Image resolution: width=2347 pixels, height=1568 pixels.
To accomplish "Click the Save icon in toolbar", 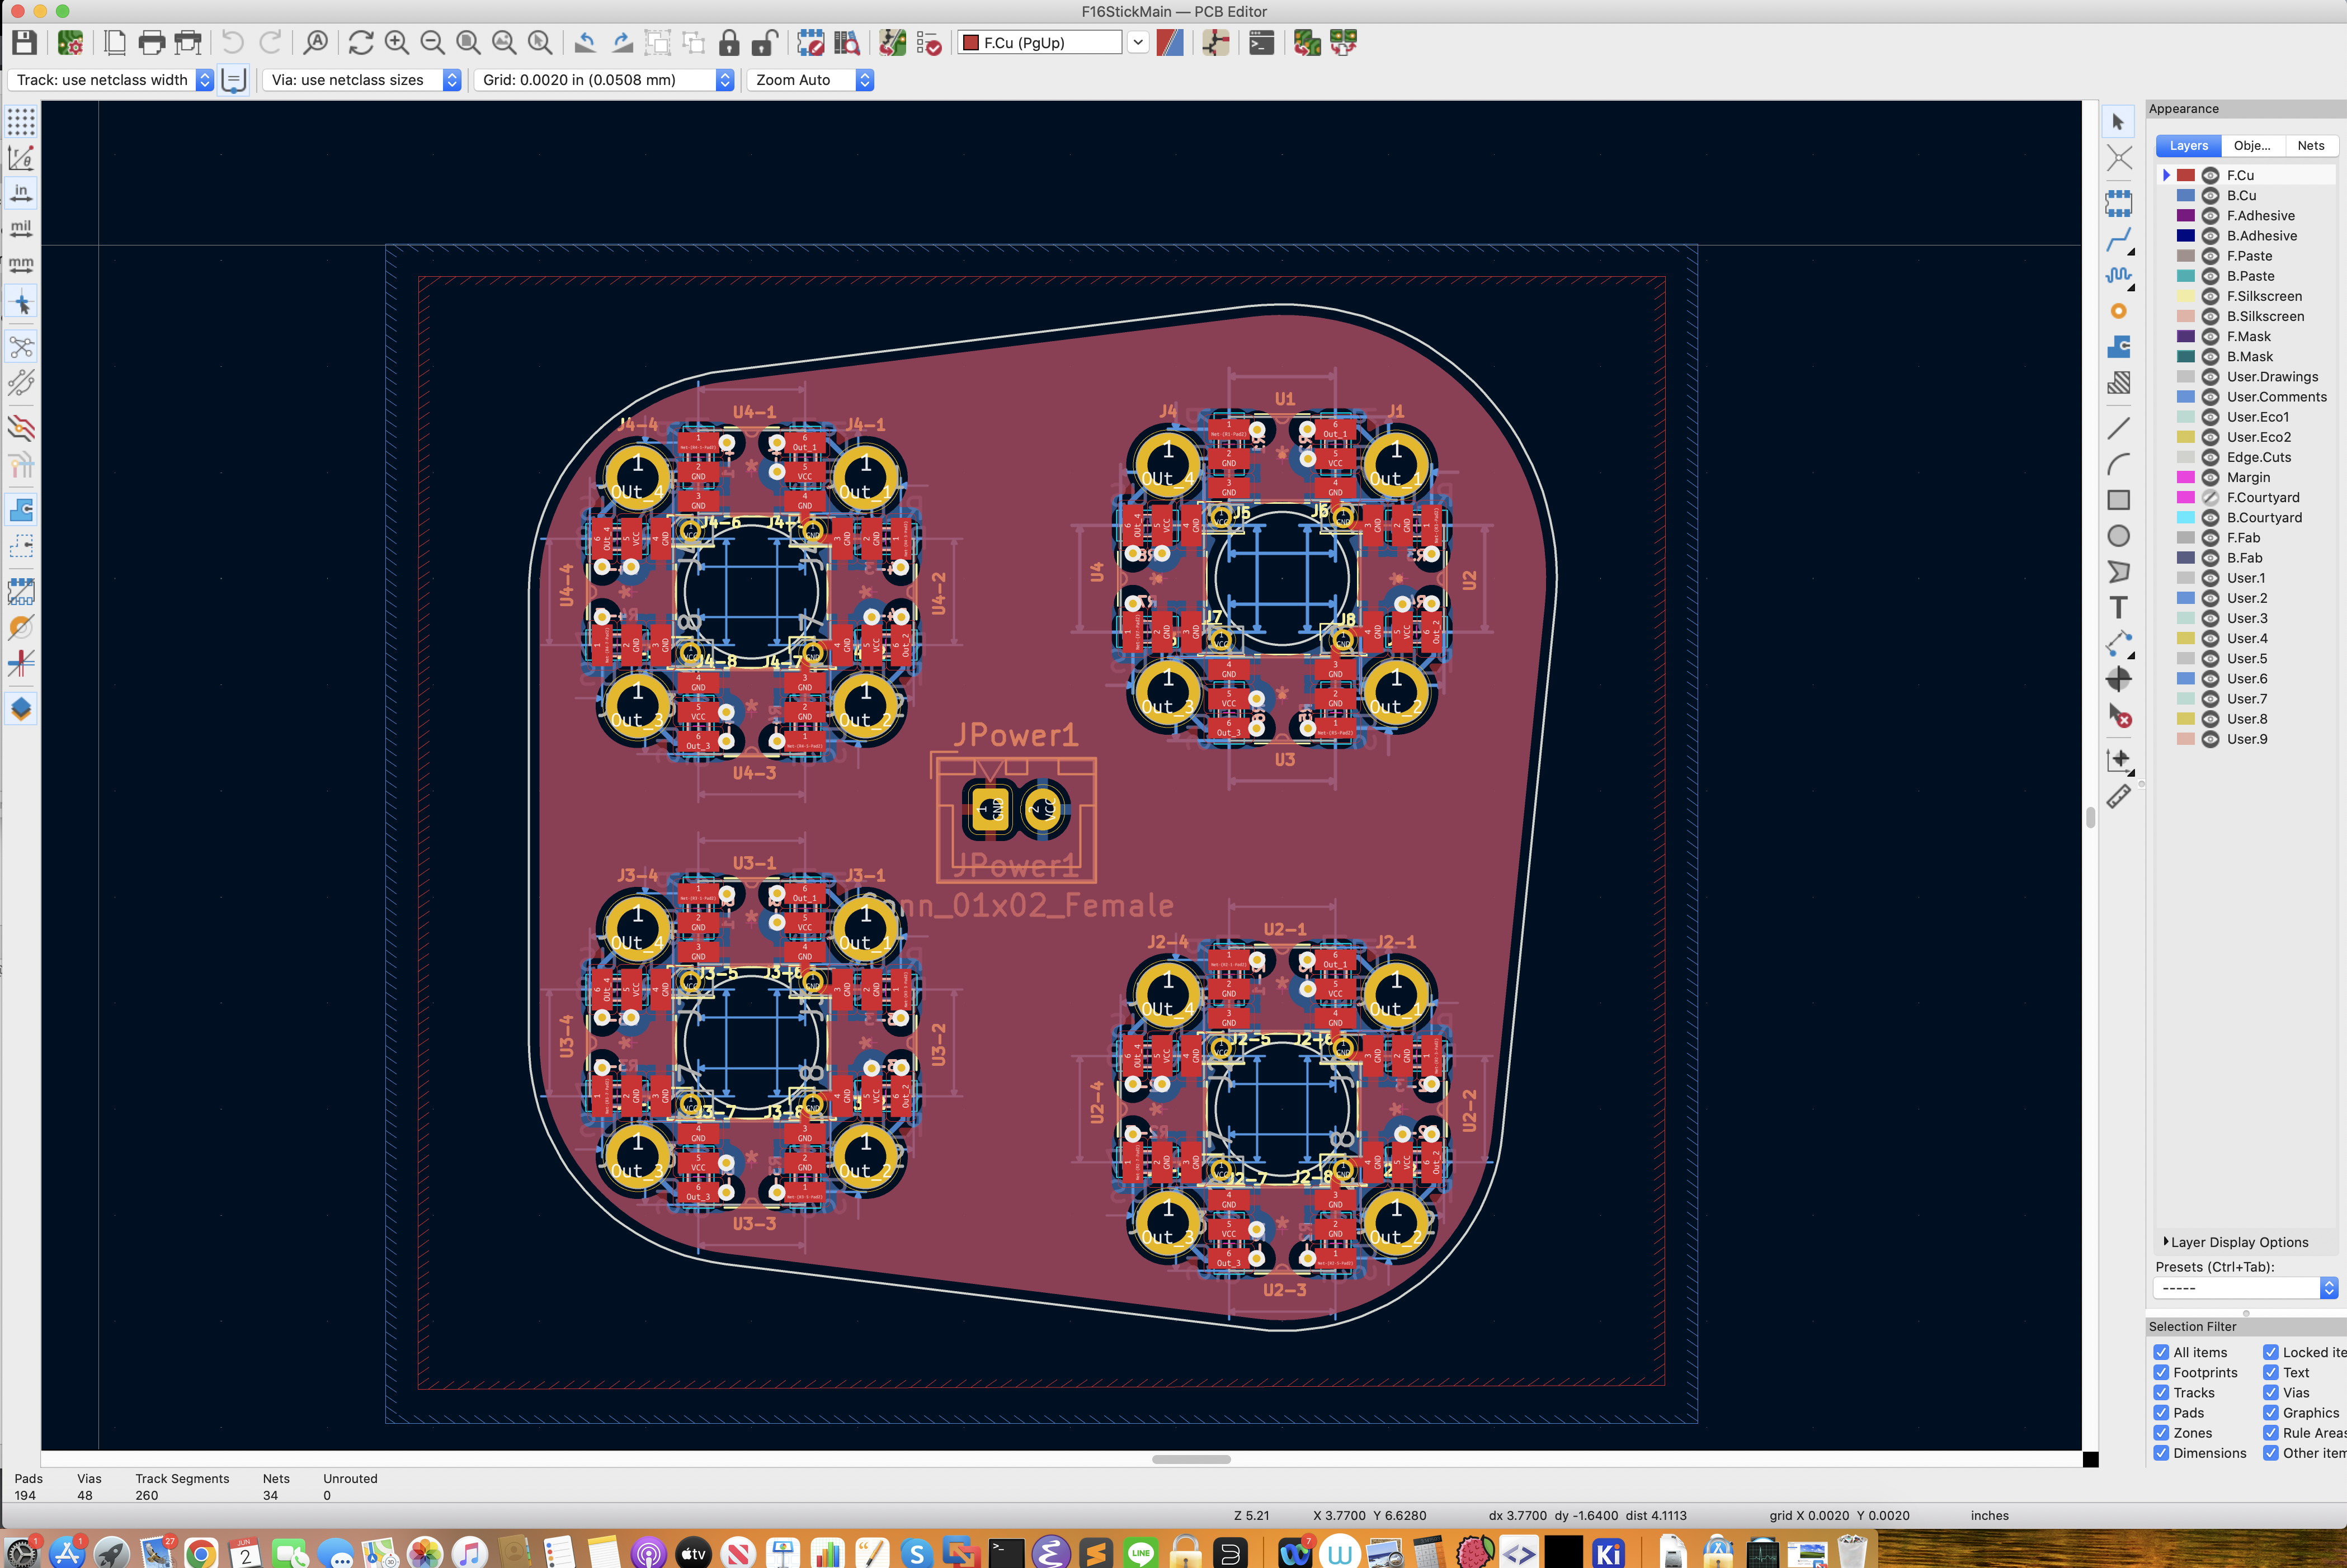I will point(24,43).
